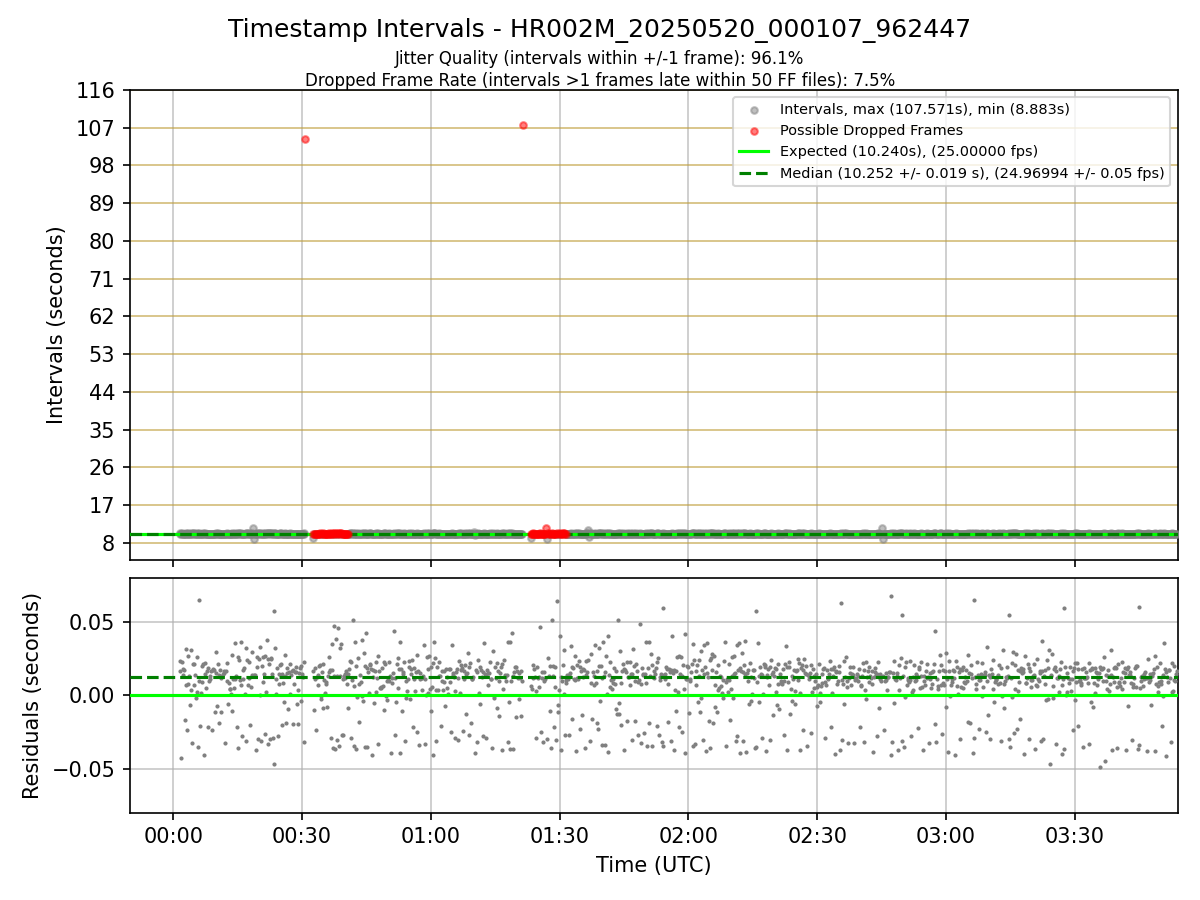Click the 'Time (UTC)' x-axis label
The height and width of the screenshot is (900, 1200).
point(653,865)
